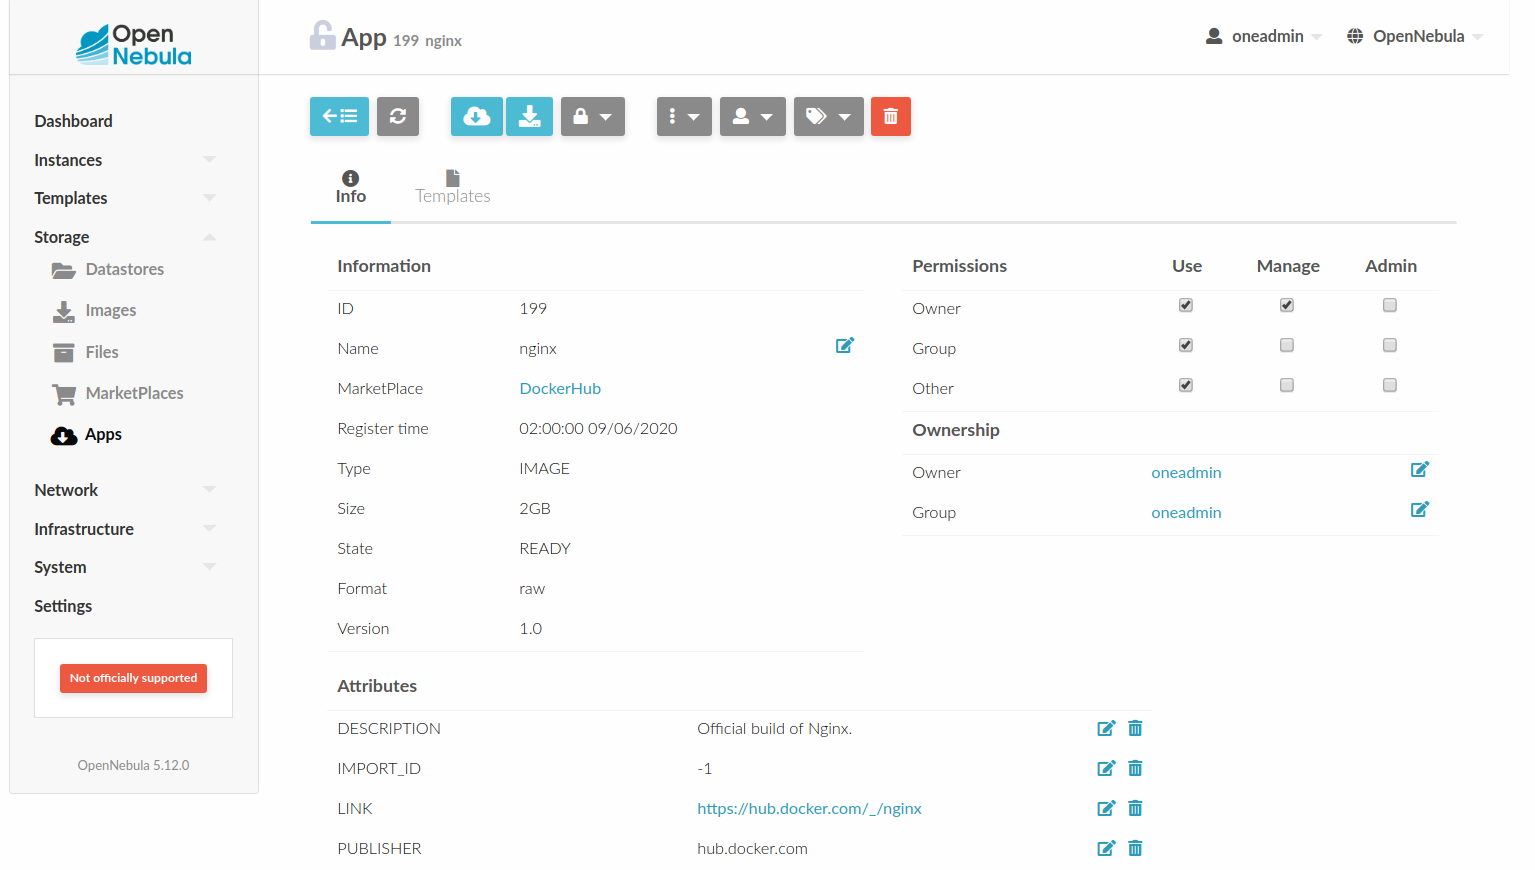This screenshot has width=1535, height=870.
Task: Click the OpenNebula 5.12.0 version text
Action: (133, 765)
